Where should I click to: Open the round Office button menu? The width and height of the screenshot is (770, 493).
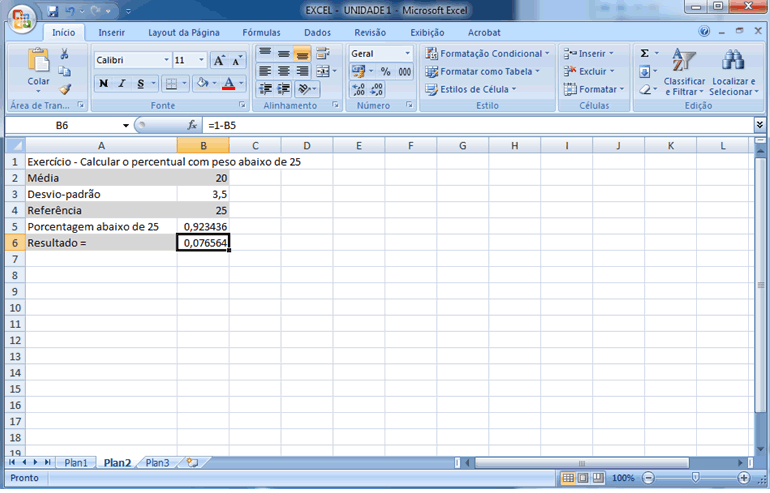[x=22, y=18]
